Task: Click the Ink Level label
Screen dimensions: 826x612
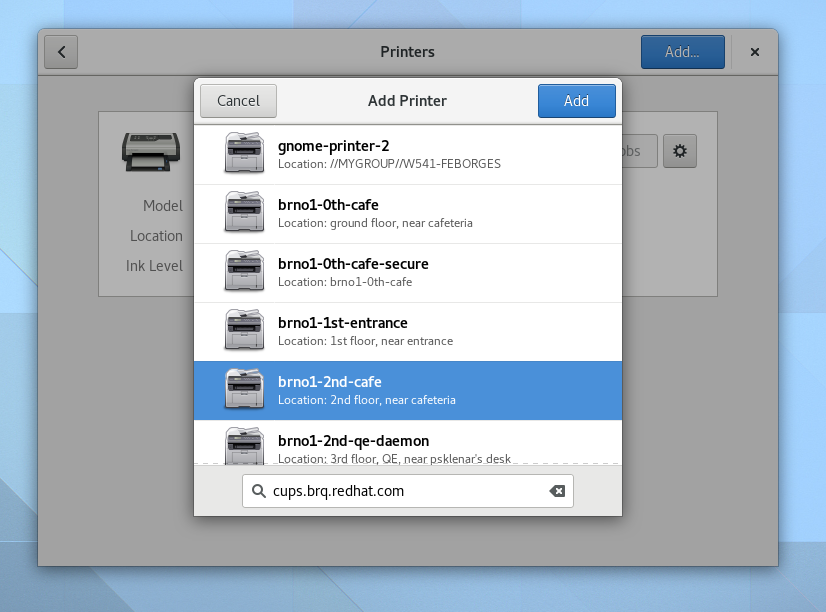Action: tap(154, 266)
